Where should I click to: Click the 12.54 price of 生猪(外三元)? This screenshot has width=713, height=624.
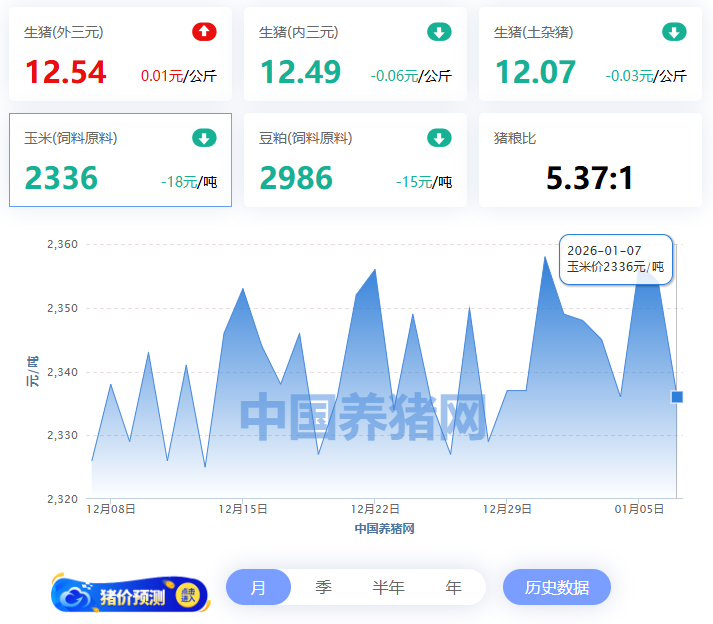(64, 73)
